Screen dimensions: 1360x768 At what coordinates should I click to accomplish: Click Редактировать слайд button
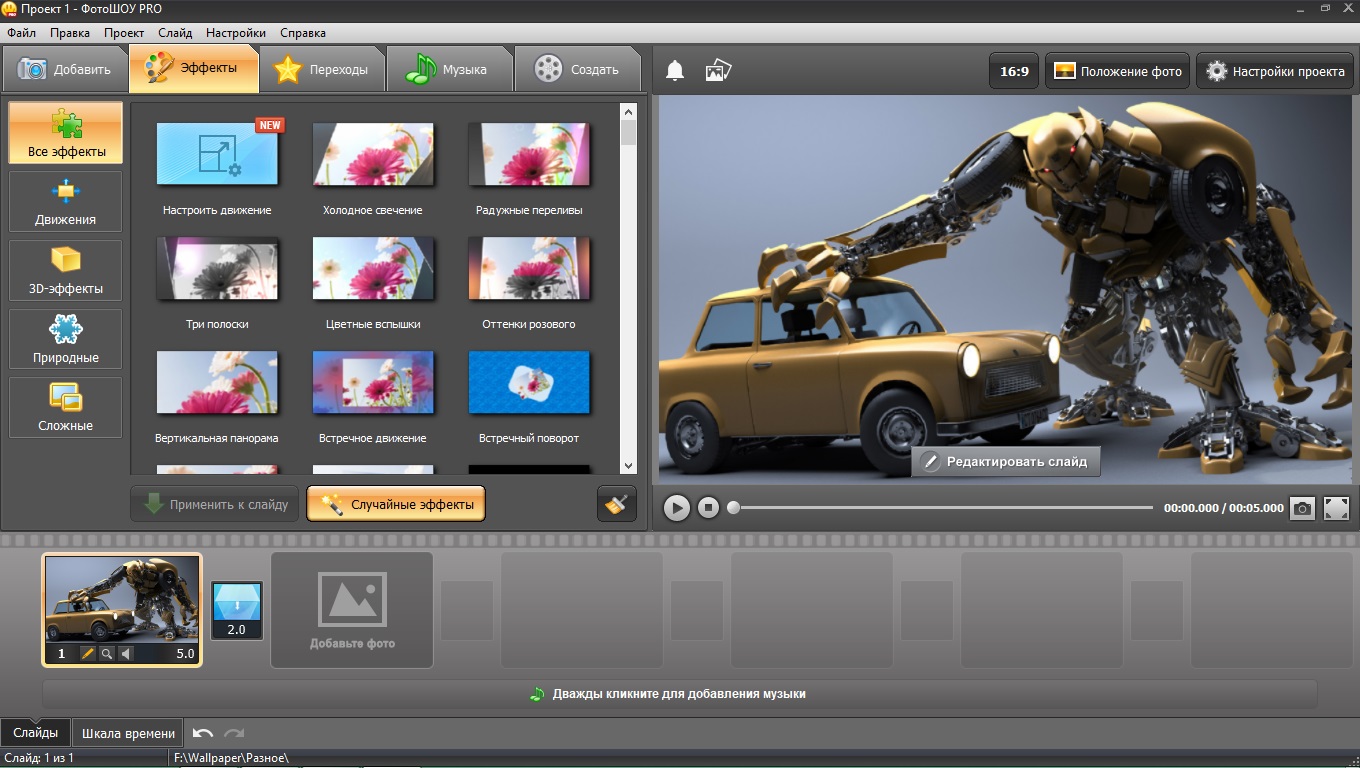1005,461
